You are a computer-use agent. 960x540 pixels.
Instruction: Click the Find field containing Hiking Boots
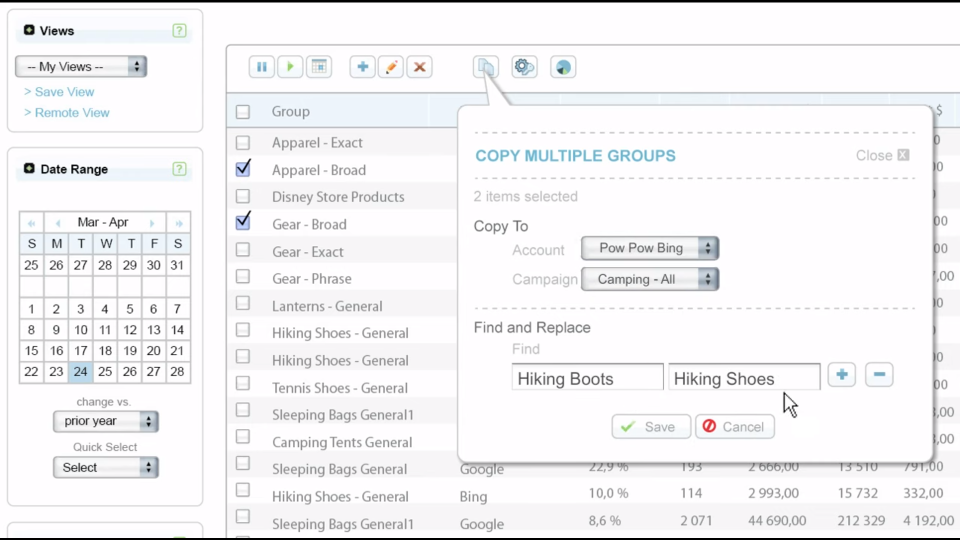[x=588, y=378]
